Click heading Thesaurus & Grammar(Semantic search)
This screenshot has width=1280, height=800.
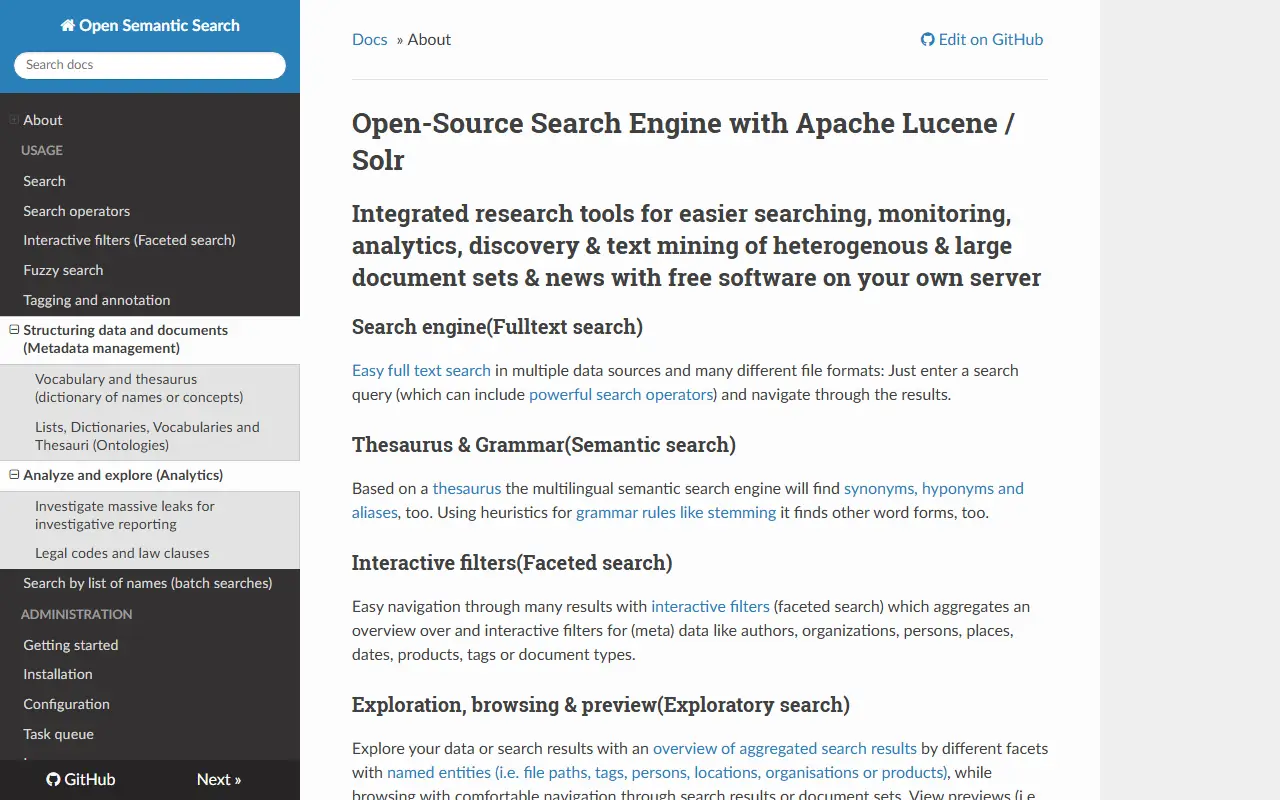coord(544,445)
